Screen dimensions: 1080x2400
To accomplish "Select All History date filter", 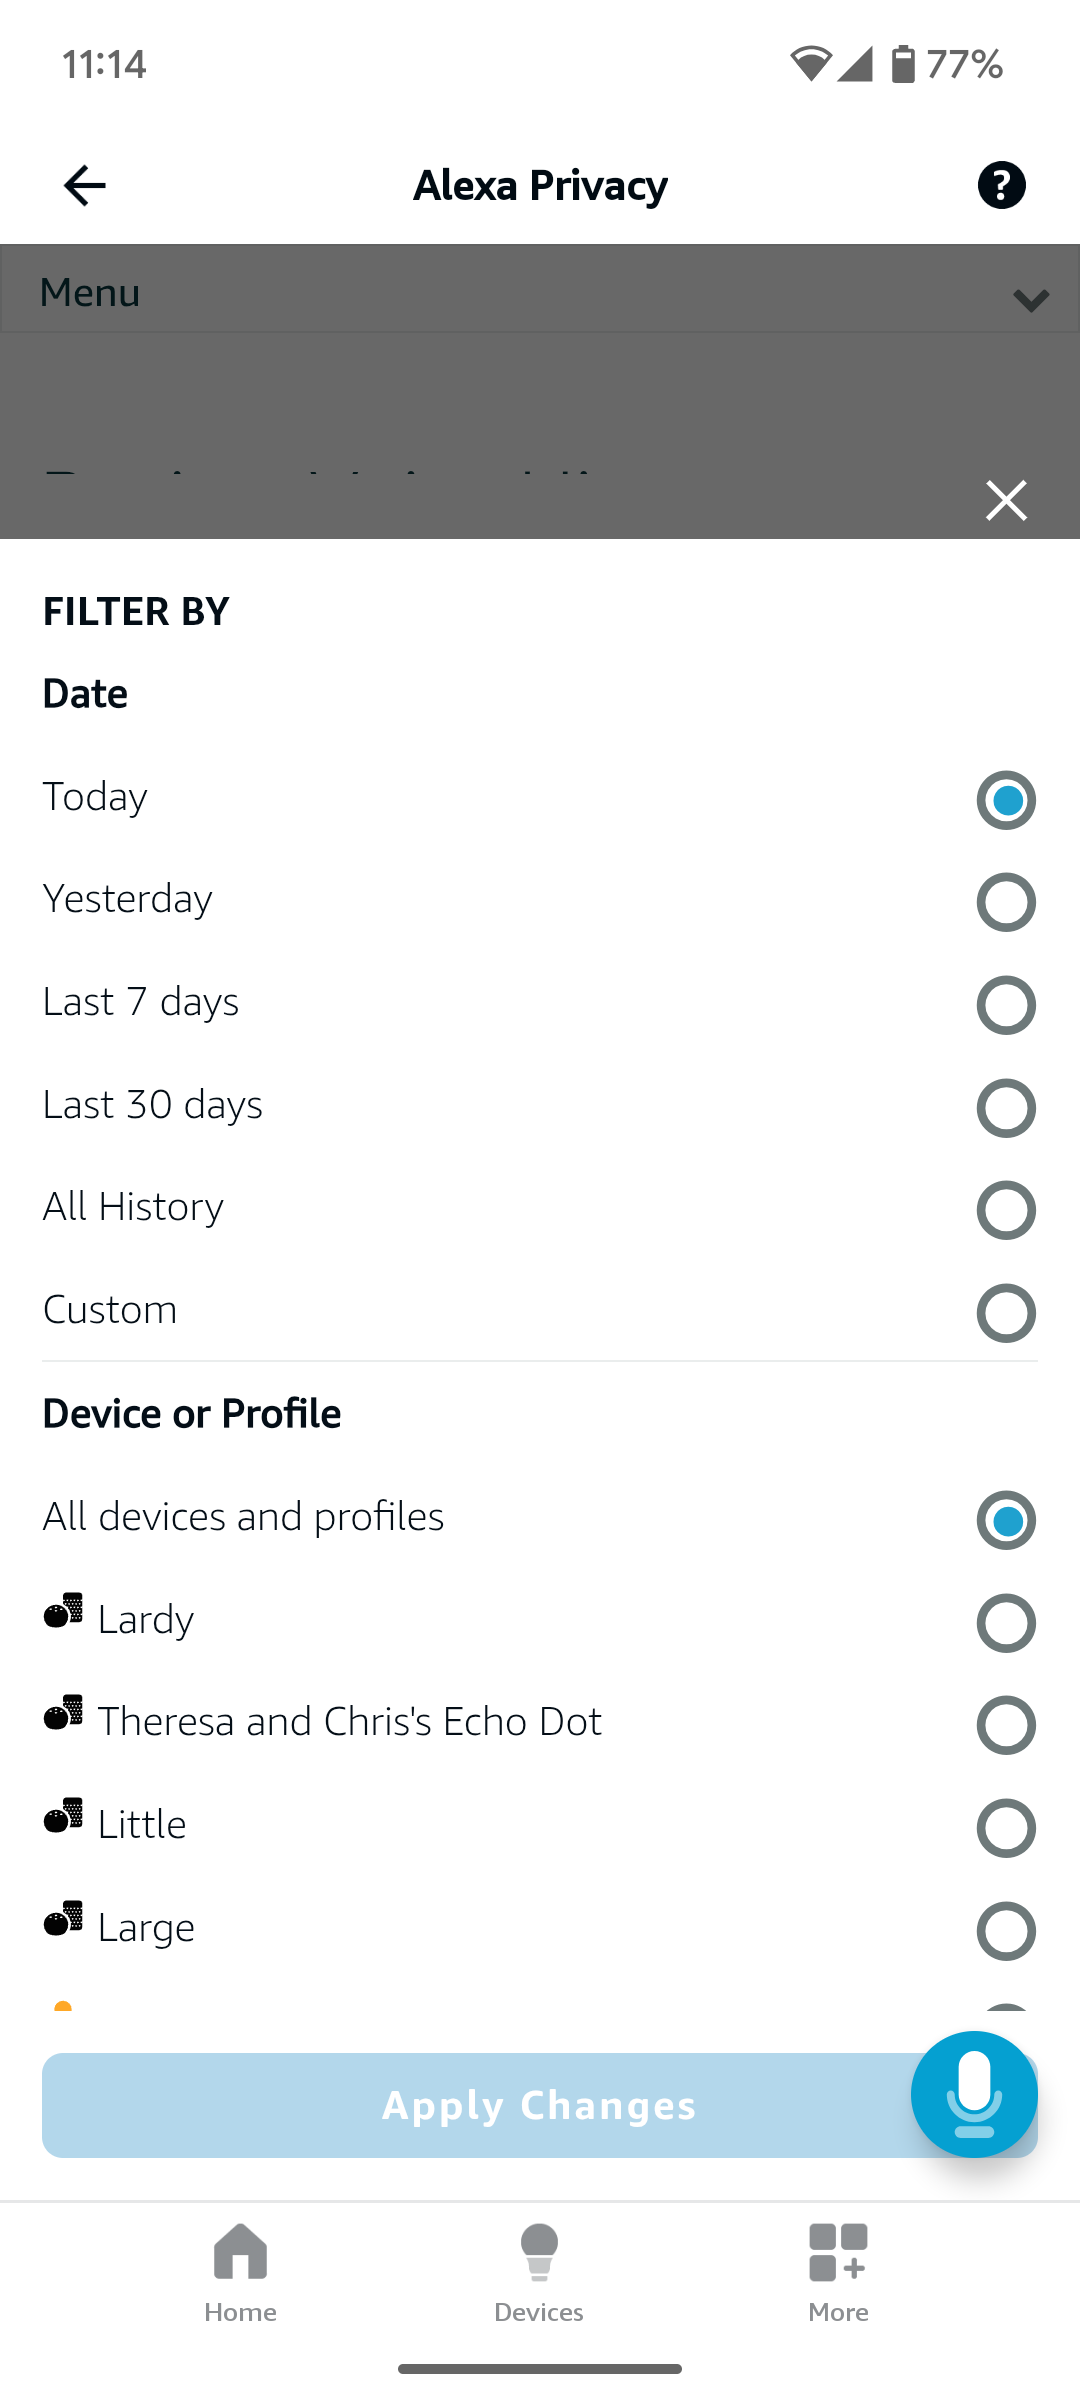I will click(x=1006, y=1210).
